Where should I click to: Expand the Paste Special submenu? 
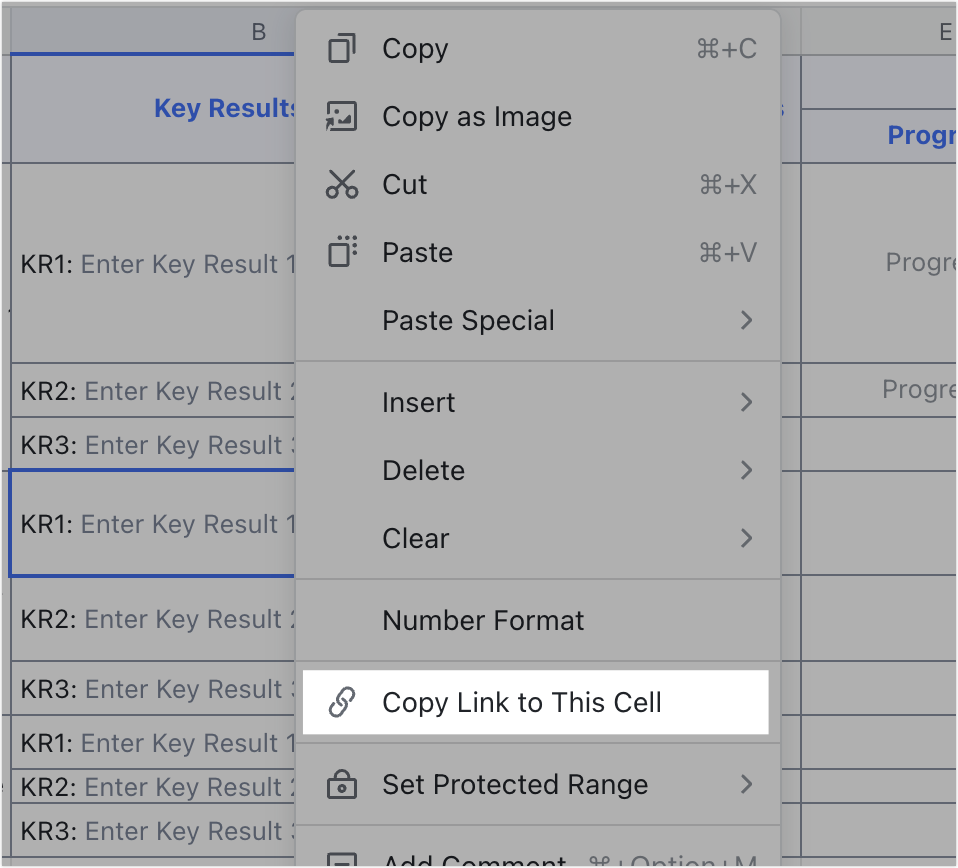pos(747,320)
